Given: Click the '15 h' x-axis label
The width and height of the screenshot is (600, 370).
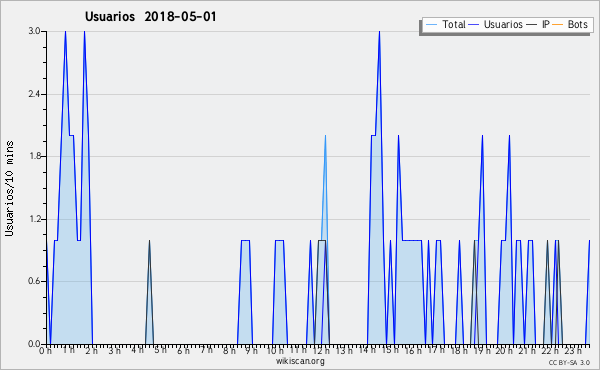Looking at the screenshot, I should click(390, 350).
